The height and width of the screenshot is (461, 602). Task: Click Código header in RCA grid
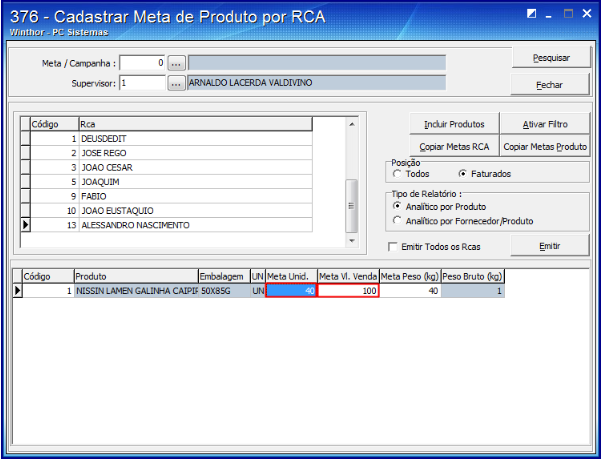55,124
